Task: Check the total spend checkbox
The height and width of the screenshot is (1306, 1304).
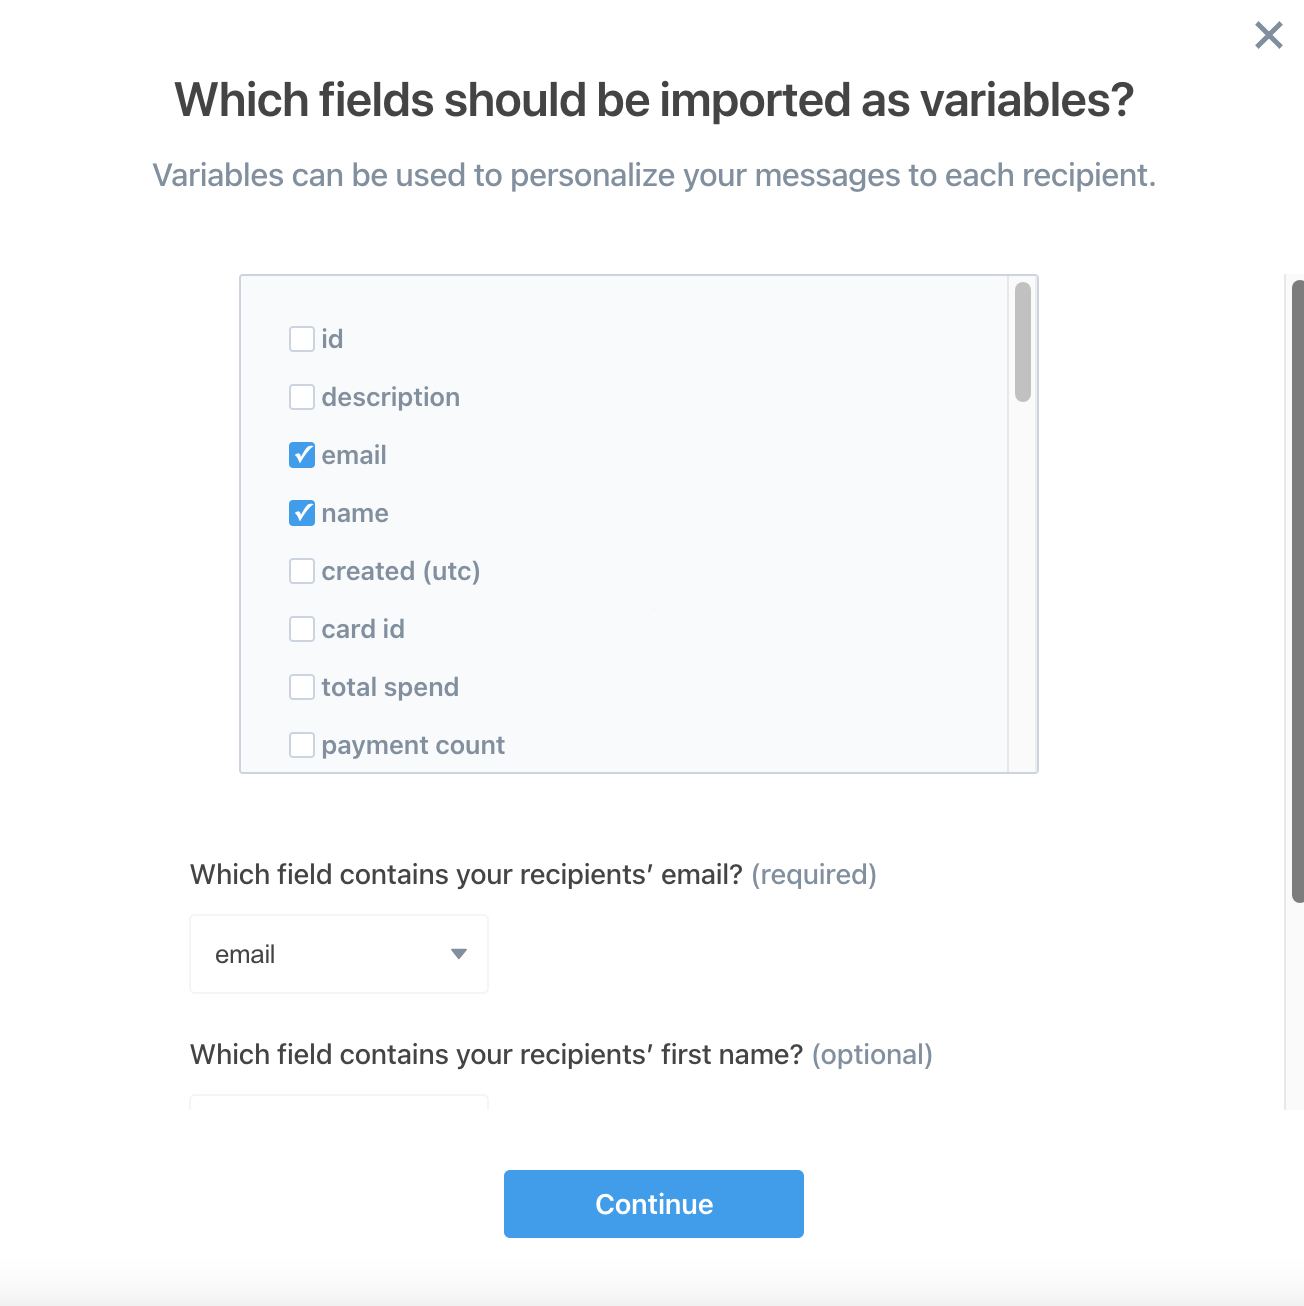Action: (x=302, y=687)
